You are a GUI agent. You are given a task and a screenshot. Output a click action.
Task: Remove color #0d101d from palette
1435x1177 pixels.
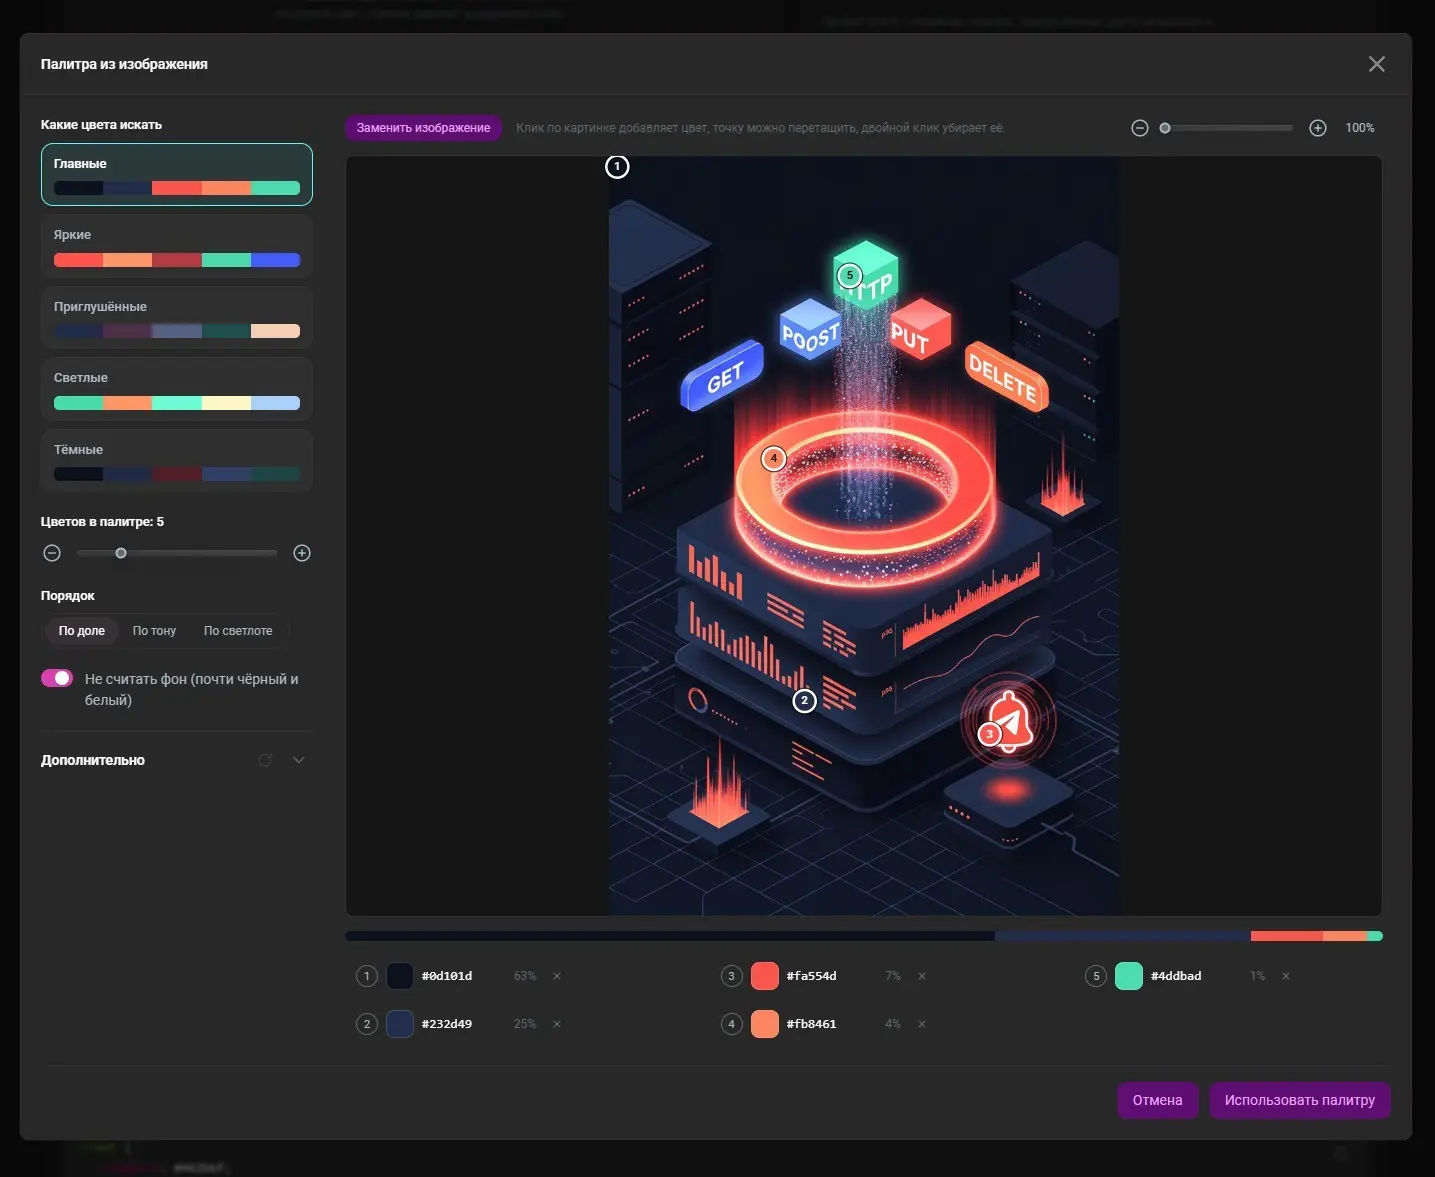point(557,976)
